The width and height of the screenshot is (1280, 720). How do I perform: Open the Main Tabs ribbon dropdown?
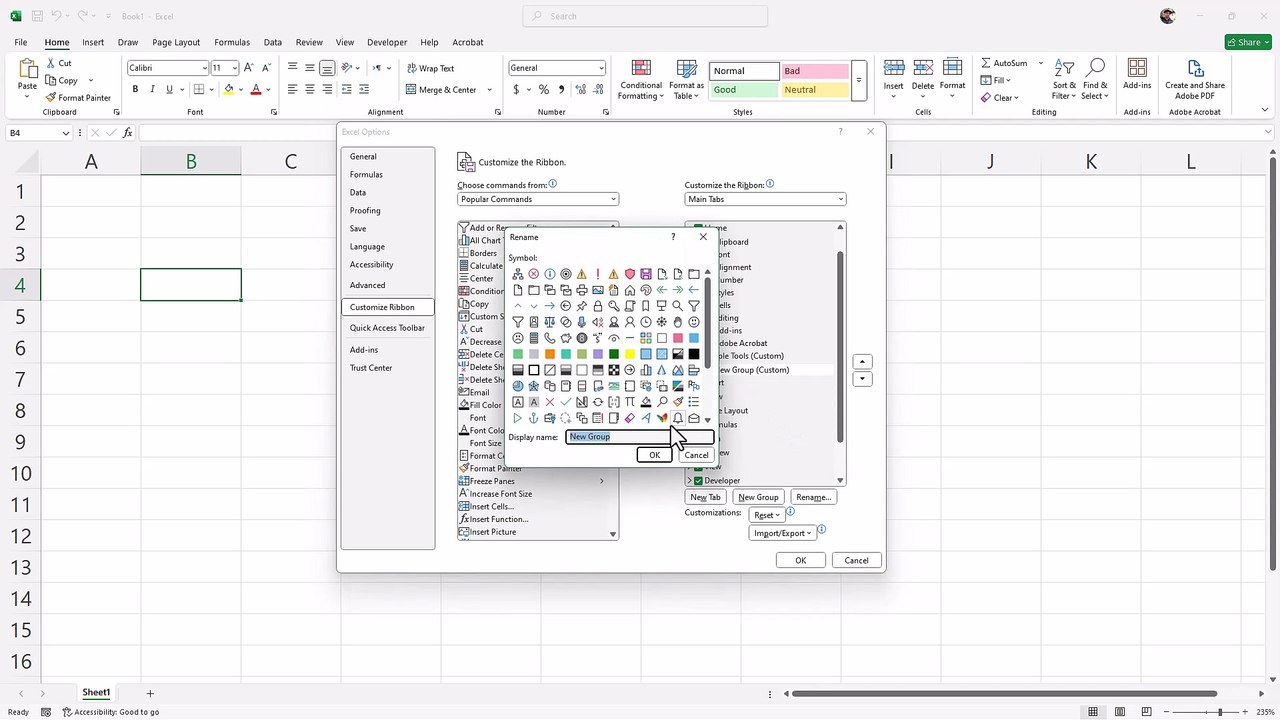pyautogui.click(x=765, y=199)
